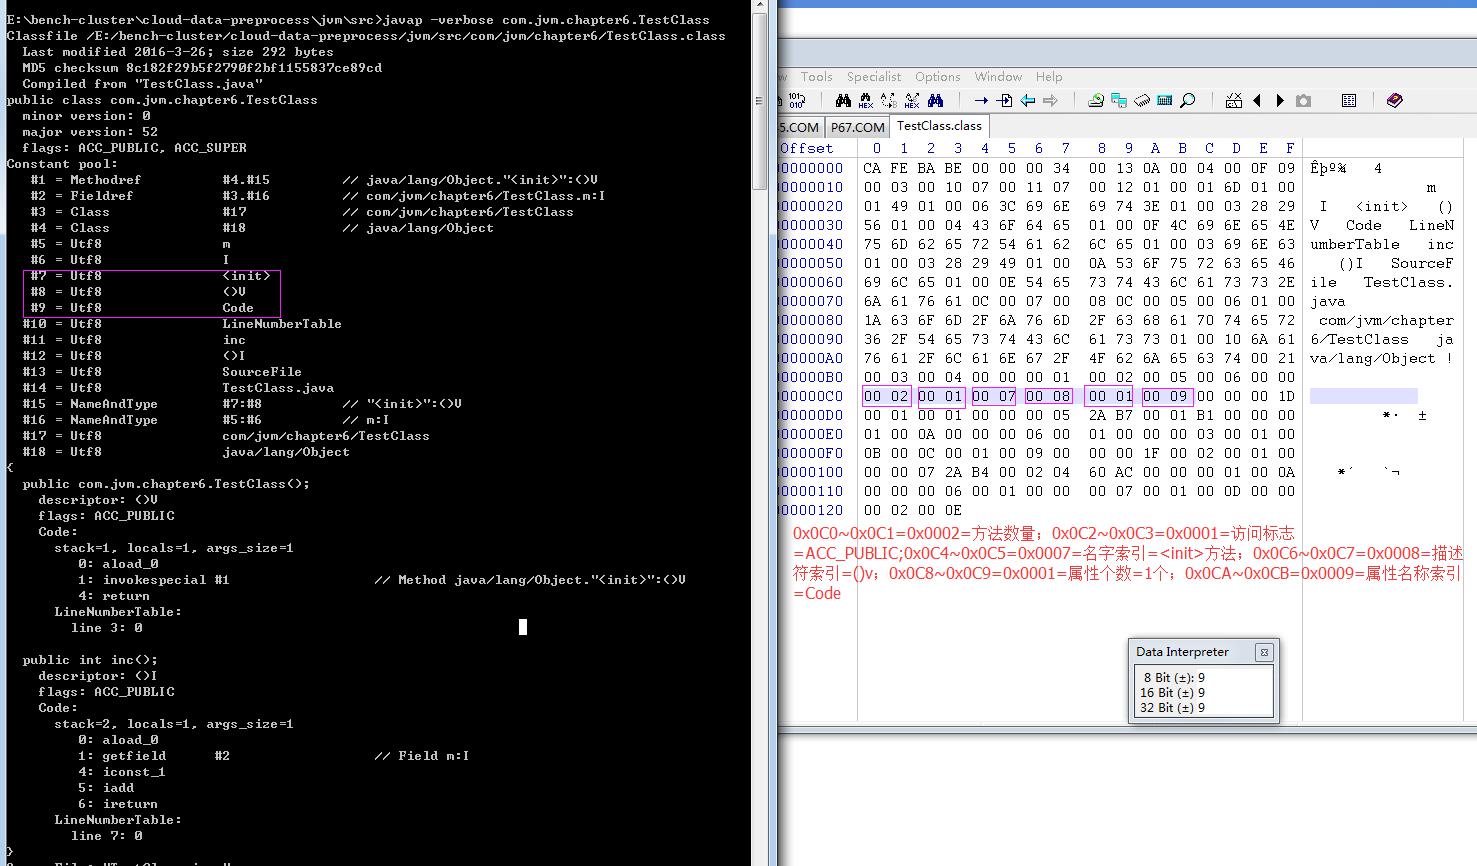The width and height of the screenshot is (1477, 866).
Task: Close the Data Interpreter panel
Action: (1264, 652)
